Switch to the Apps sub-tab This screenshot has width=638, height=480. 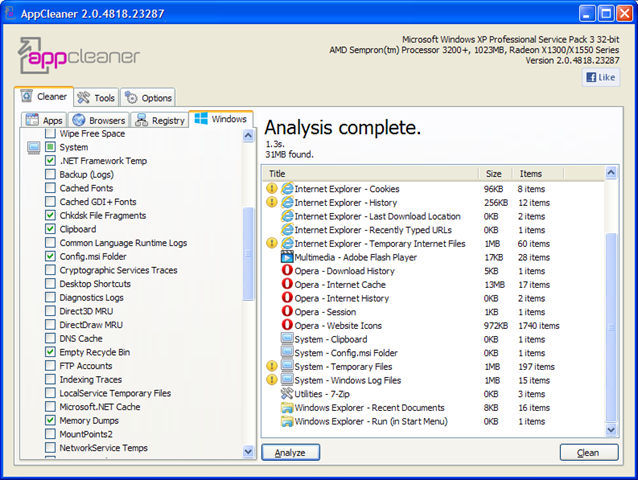point(44,120)
